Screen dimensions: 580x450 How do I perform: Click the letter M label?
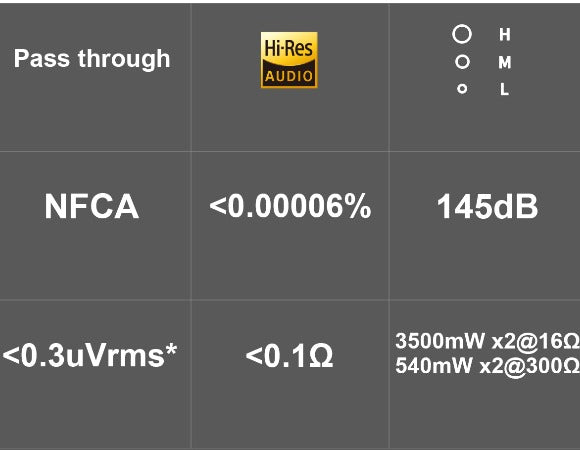[x=505, y=62]
